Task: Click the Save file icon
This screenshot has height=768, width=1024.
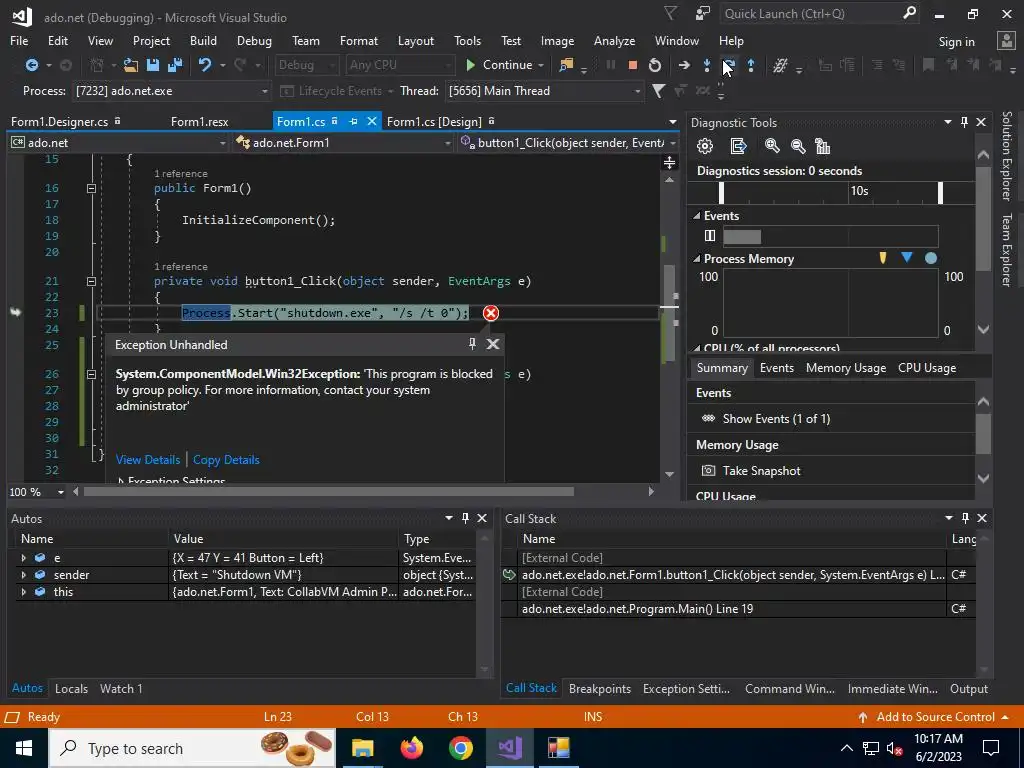Action: [x=153, y=65]
